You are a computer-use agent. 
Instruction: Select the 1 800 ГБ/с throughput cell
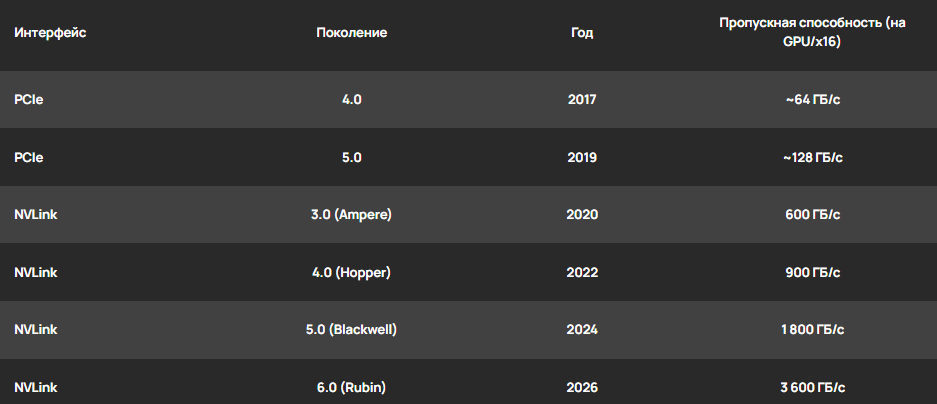pos(812,330)
